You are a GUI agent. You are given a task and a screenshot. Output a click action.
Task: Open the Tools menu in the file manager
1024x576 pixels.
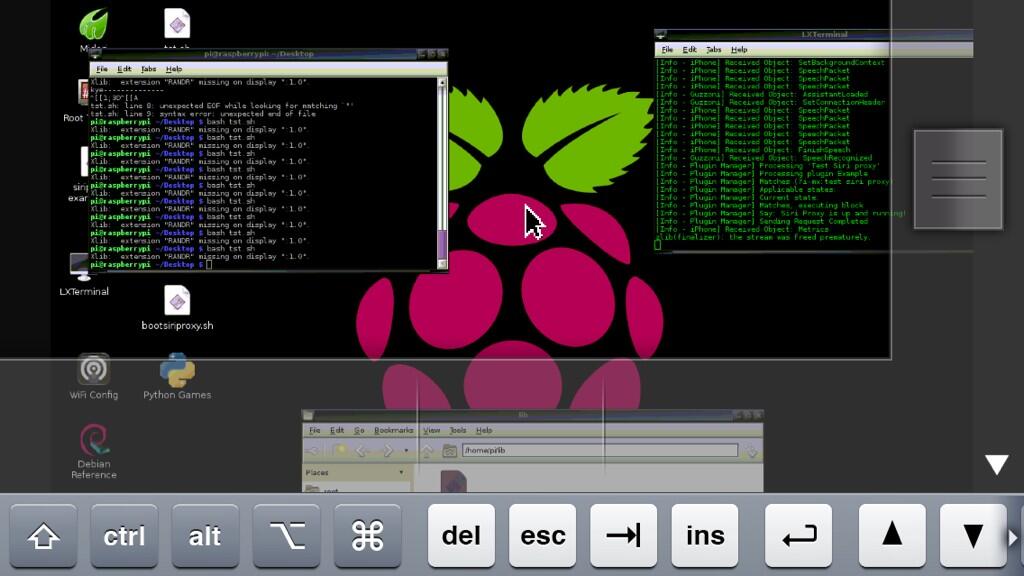pyautogui.click(x=458, y=430)
